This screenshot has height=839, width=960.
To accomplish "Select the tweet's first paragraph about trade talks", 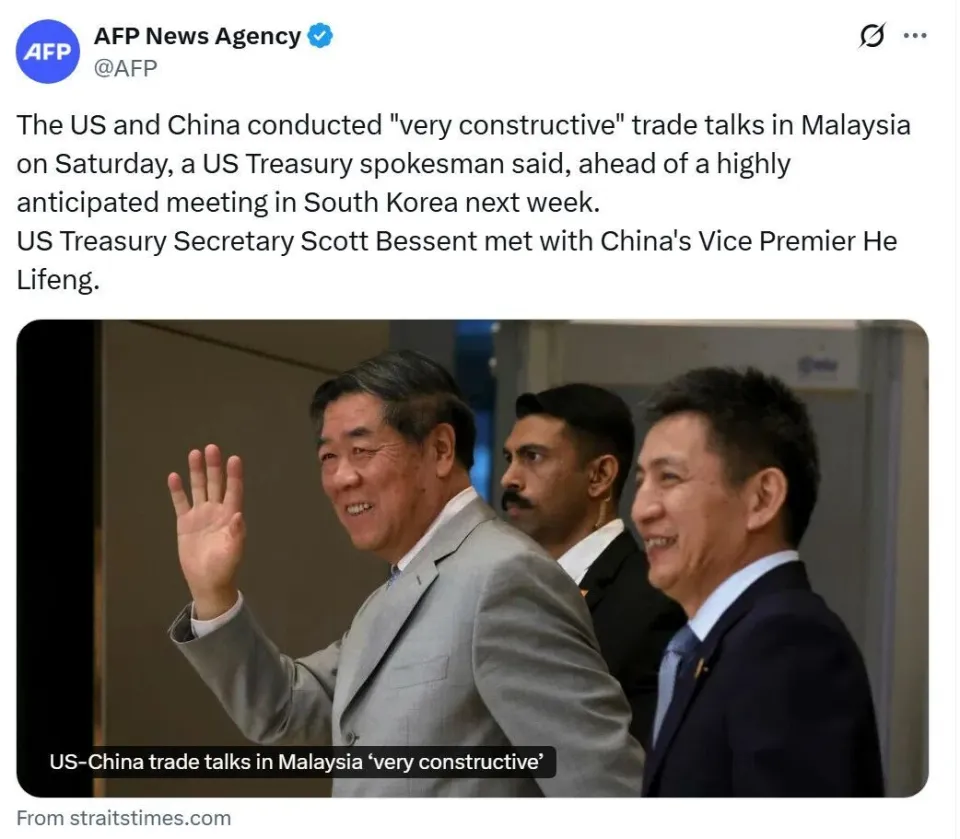I will click(463, 164).
